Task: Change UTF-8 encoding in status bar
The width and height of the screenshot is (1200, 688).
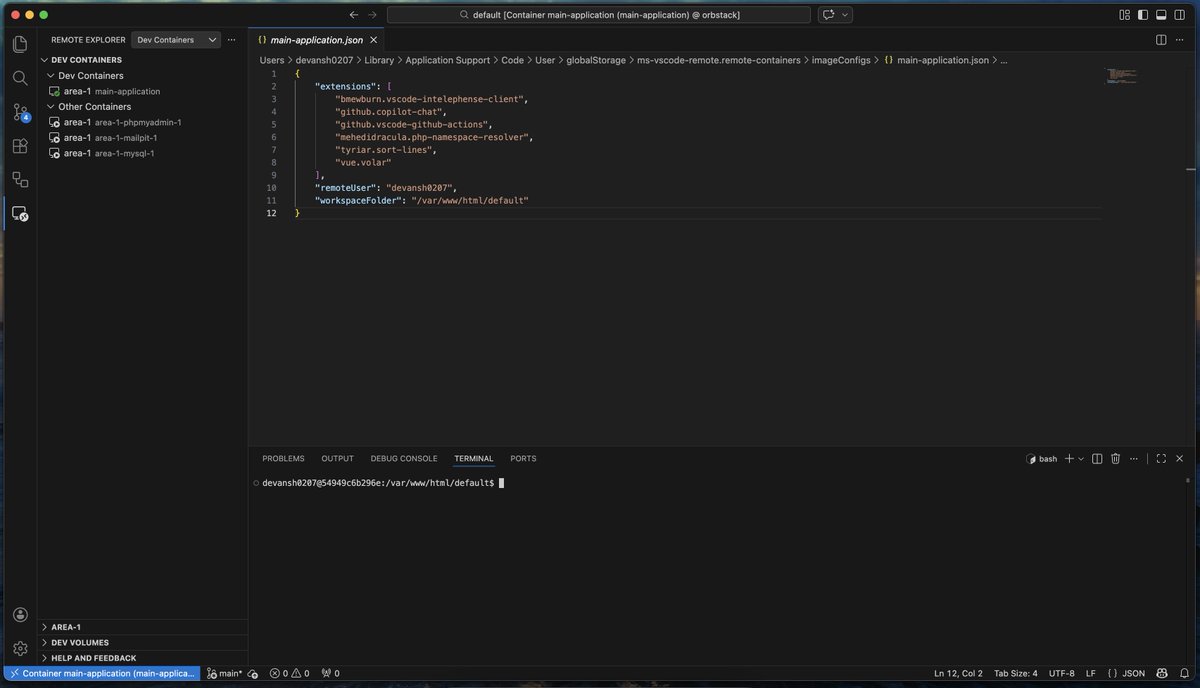Action: coord(1062,674)
